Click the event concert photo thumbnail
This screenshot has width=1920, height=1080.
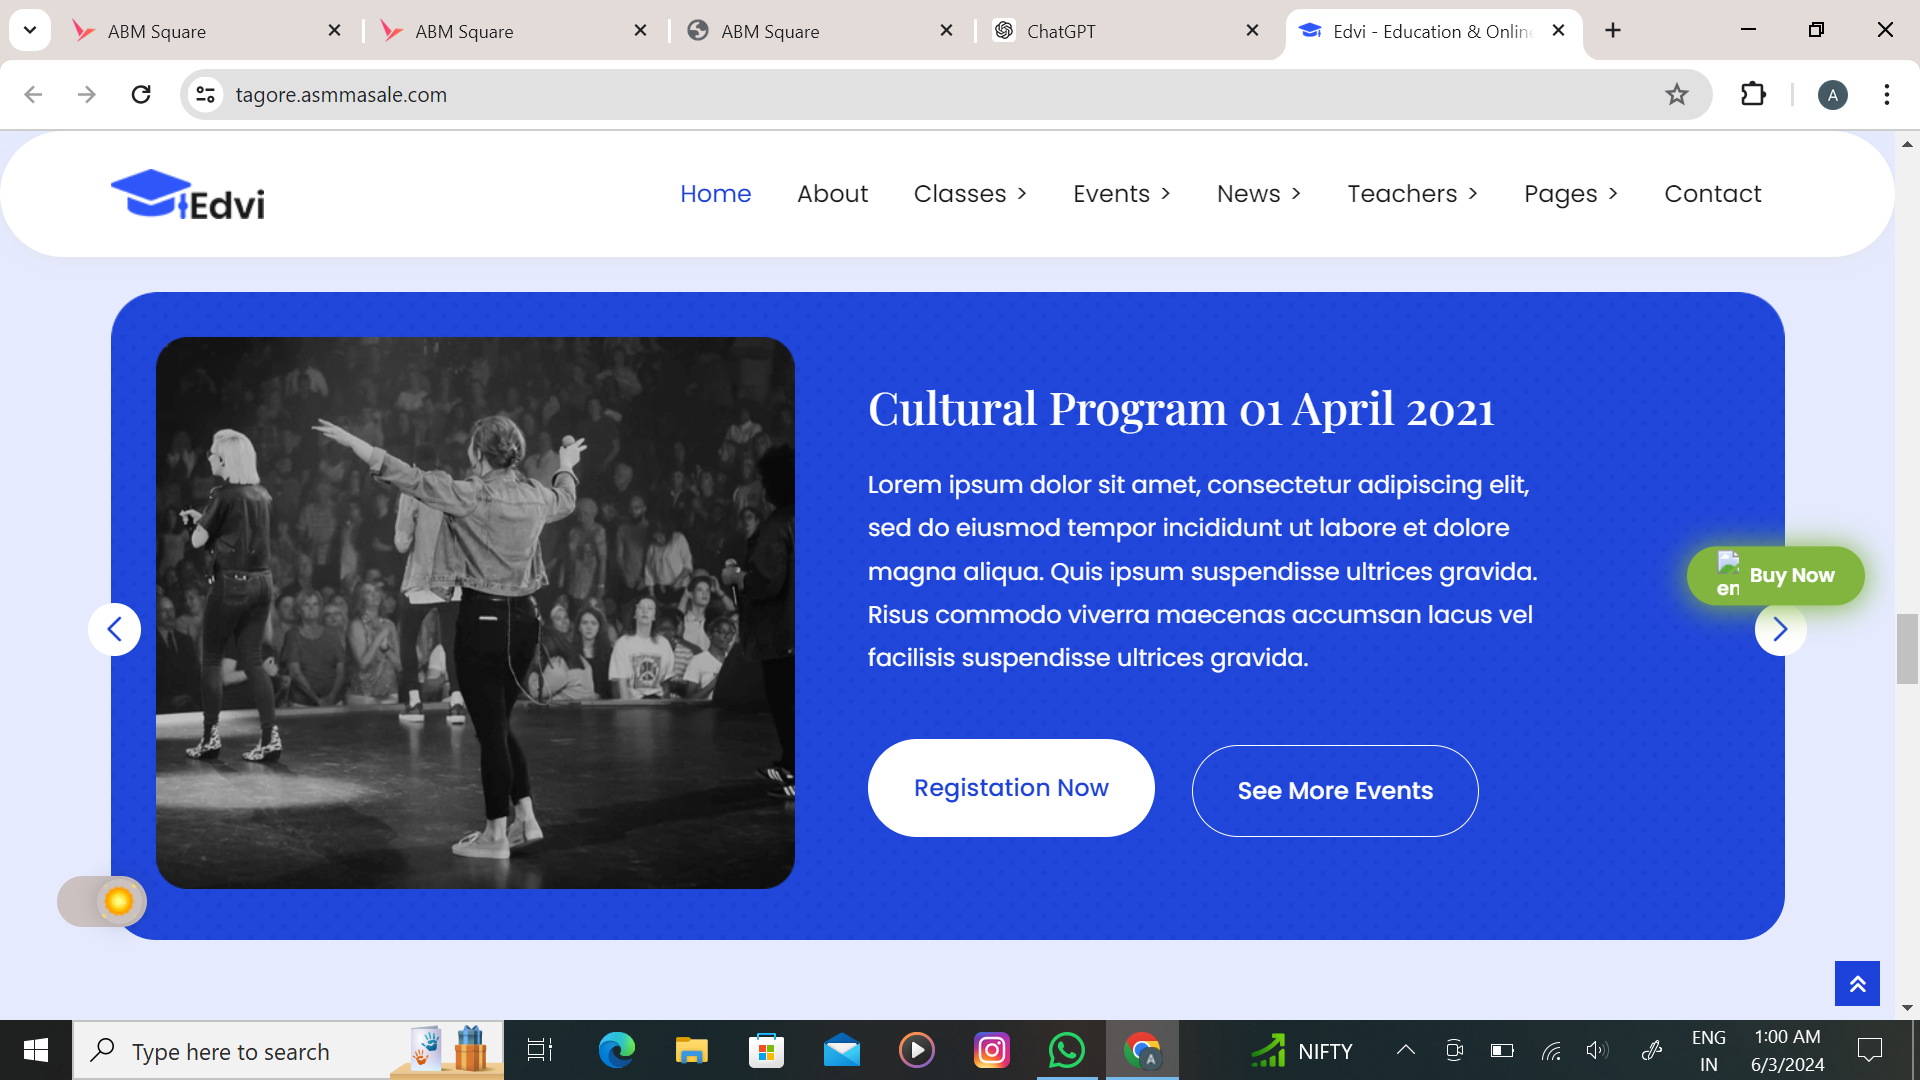click(475, 613)
